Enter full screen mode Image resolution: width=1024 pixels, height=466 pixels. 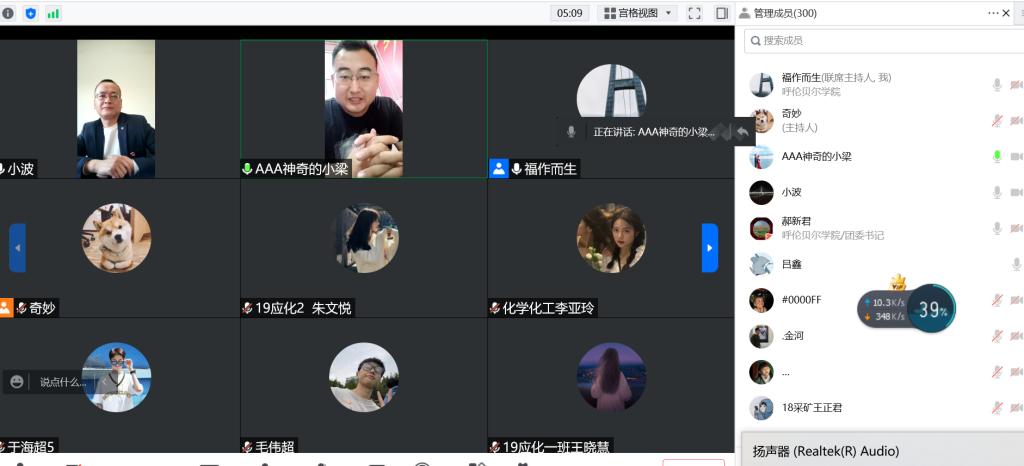tap(695, 13)
